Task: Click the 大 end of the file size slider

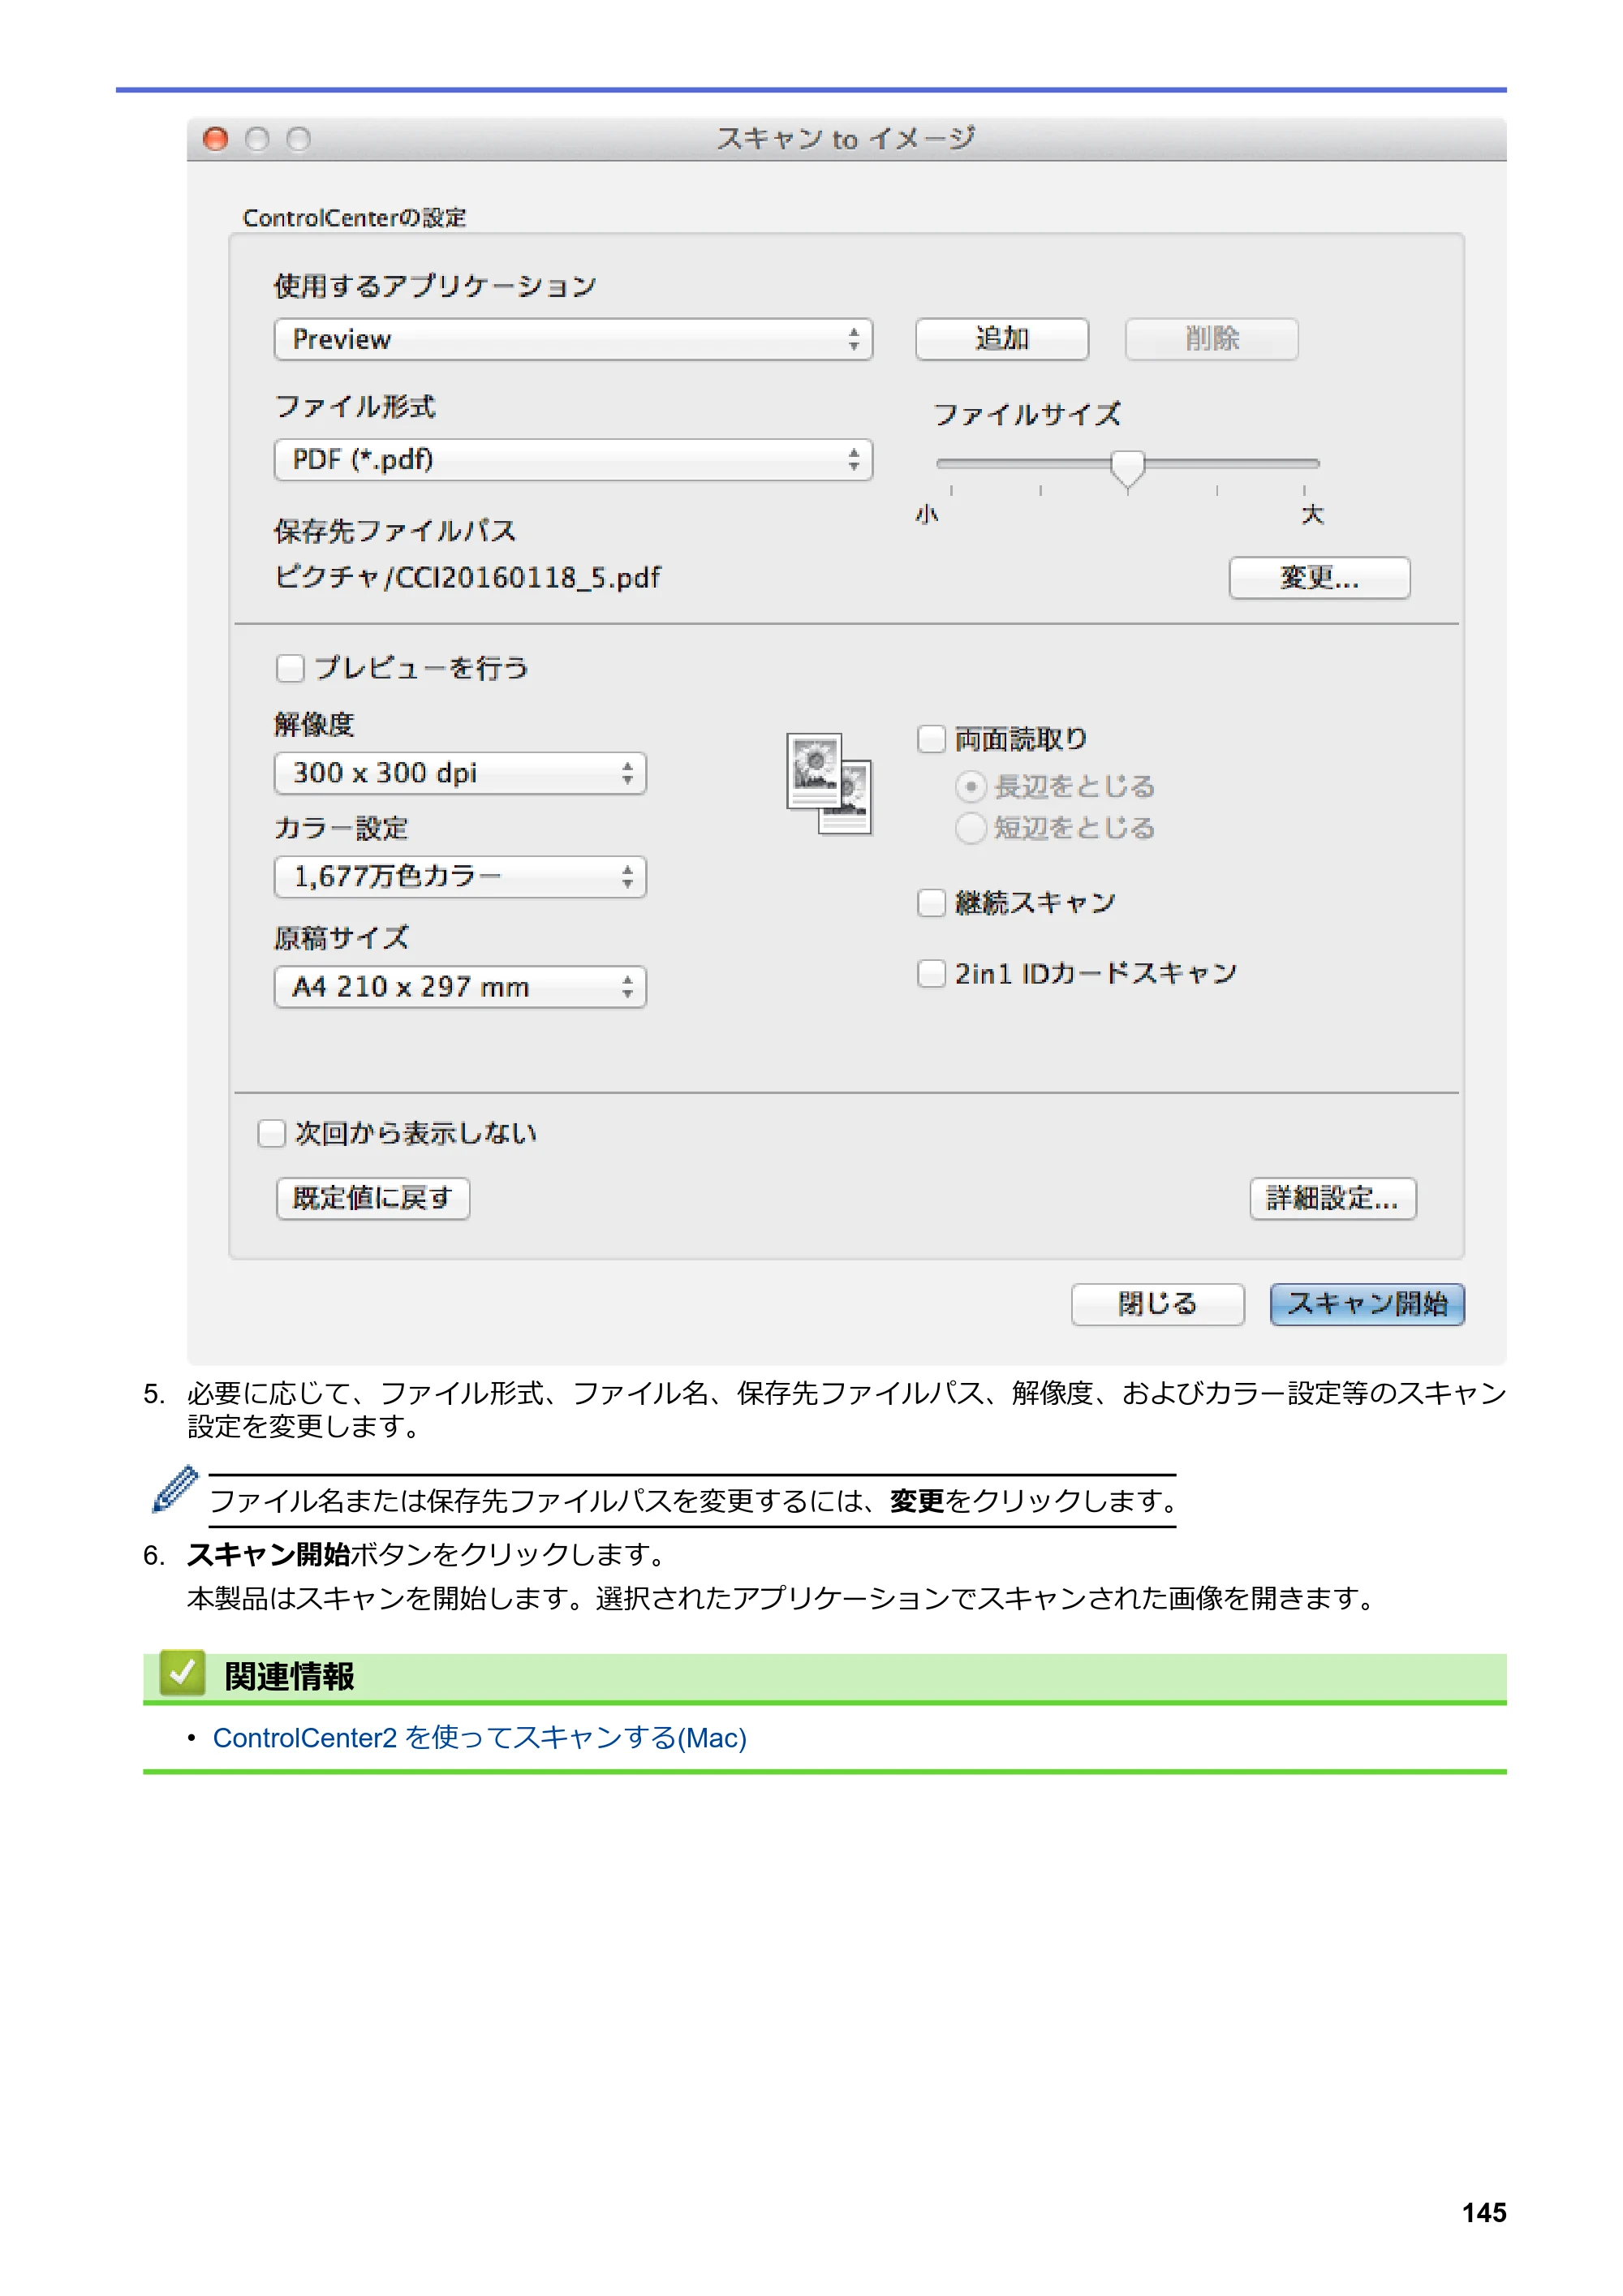Action: point(1312,514)
